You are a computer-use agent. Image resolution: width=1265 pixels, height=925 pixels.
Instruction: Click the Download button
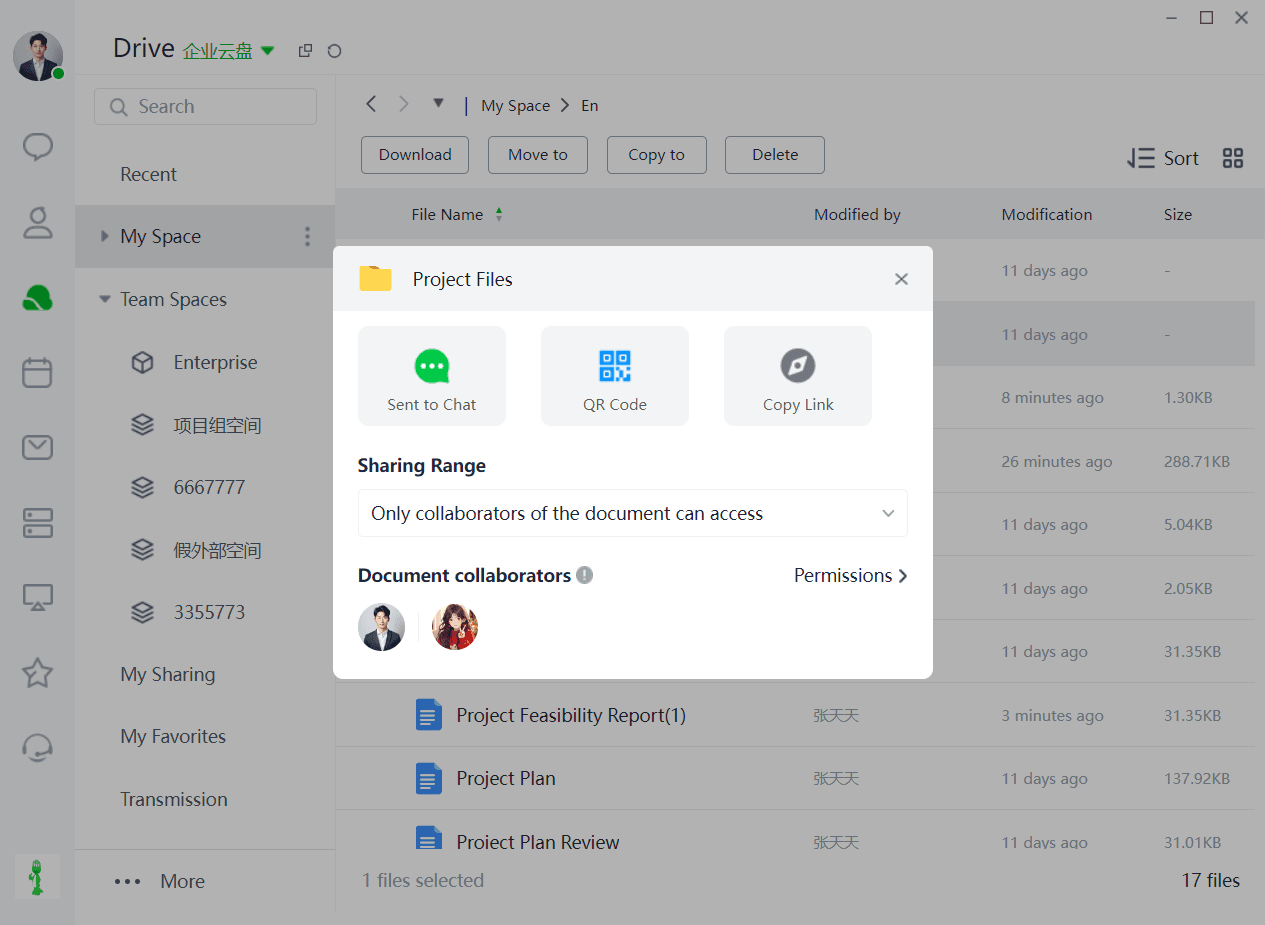(x=415, y=155)
